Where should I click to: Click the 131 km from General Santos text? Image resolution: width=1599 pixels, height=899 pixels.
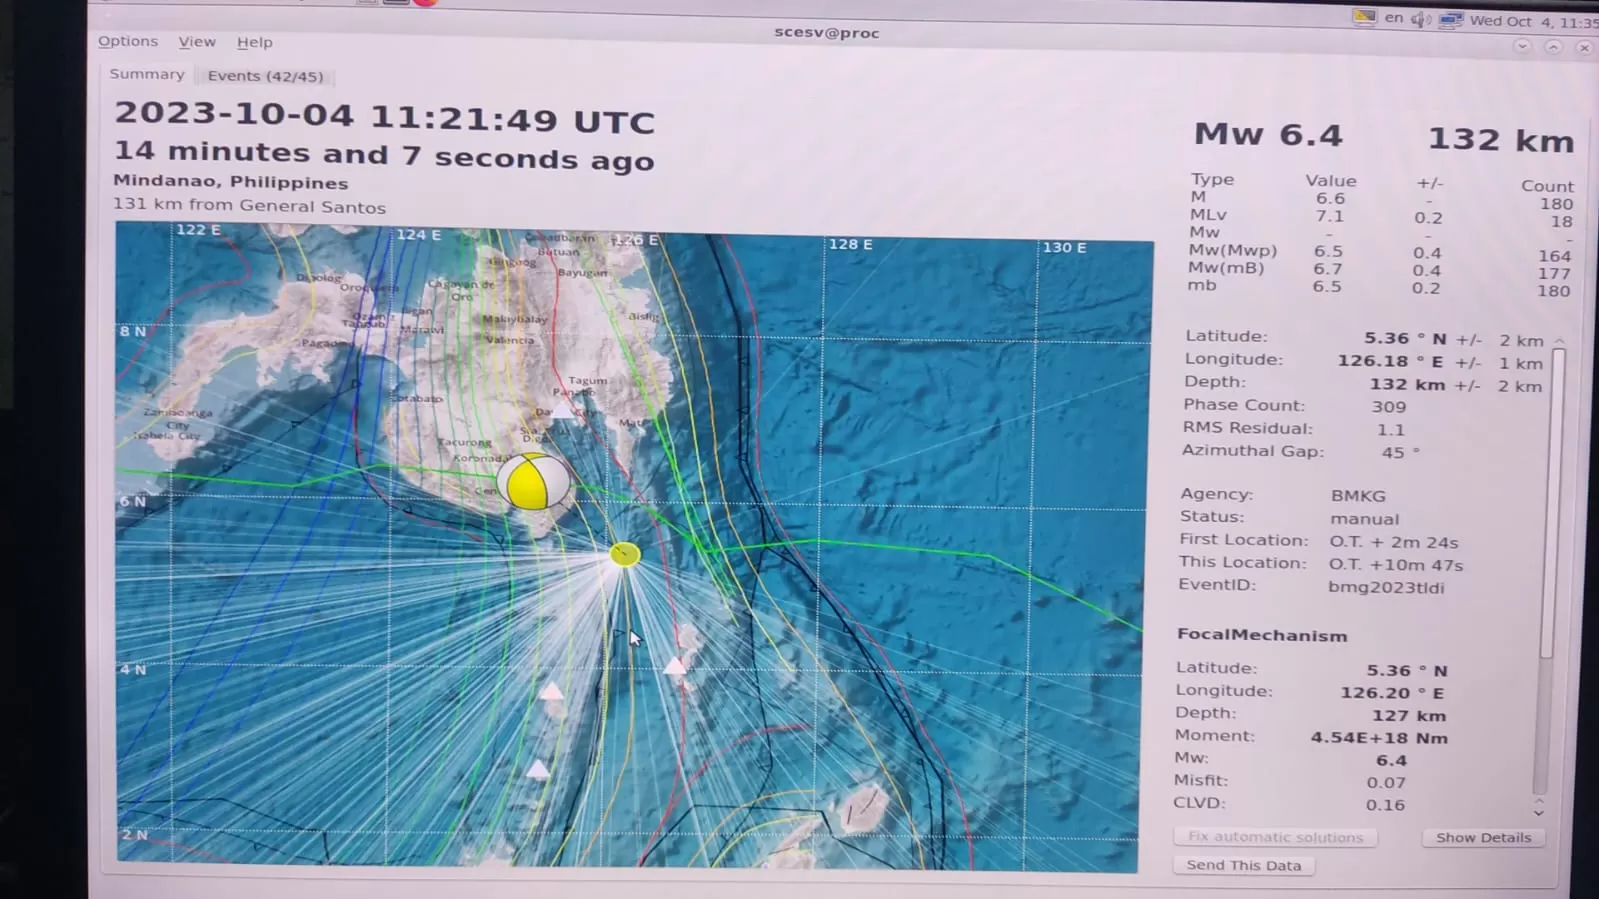click(249, 205)
